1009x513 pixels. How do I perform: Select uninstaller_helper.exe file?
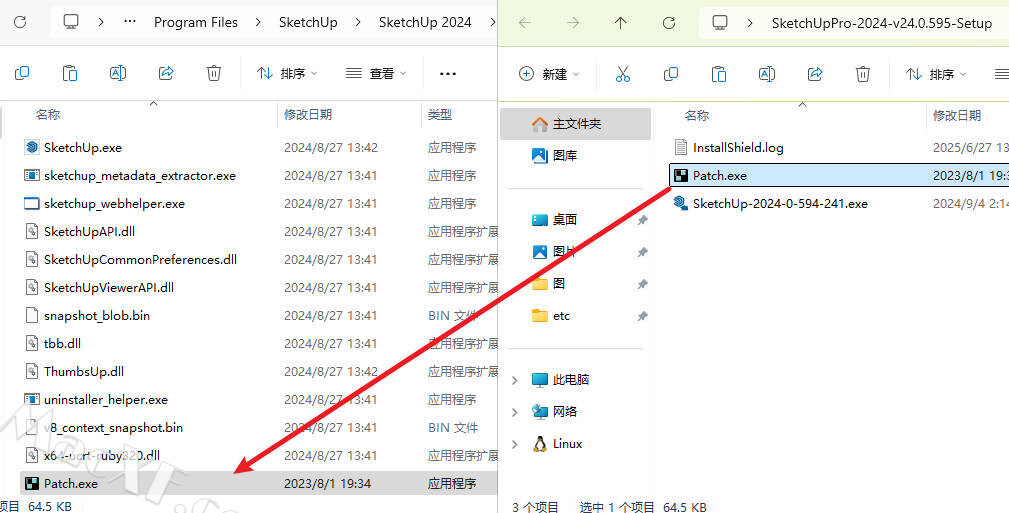(106, 399)
